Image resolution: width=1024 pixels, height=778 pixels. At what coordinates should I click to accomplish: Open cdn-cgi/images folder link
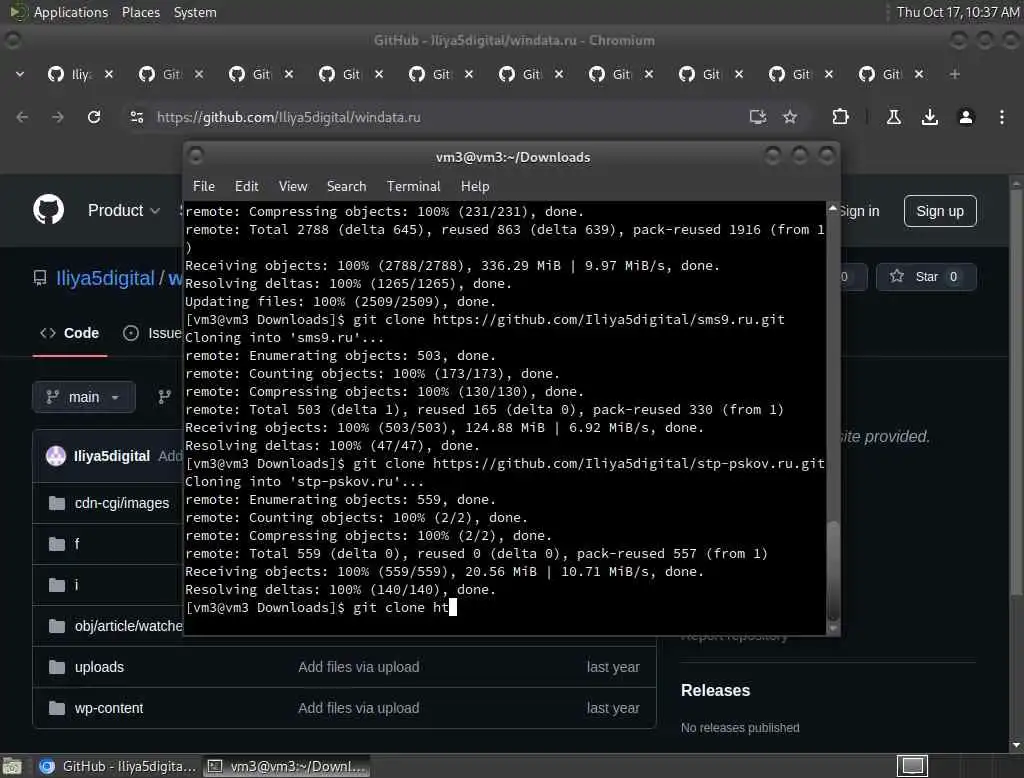click(x=122, y=503)
